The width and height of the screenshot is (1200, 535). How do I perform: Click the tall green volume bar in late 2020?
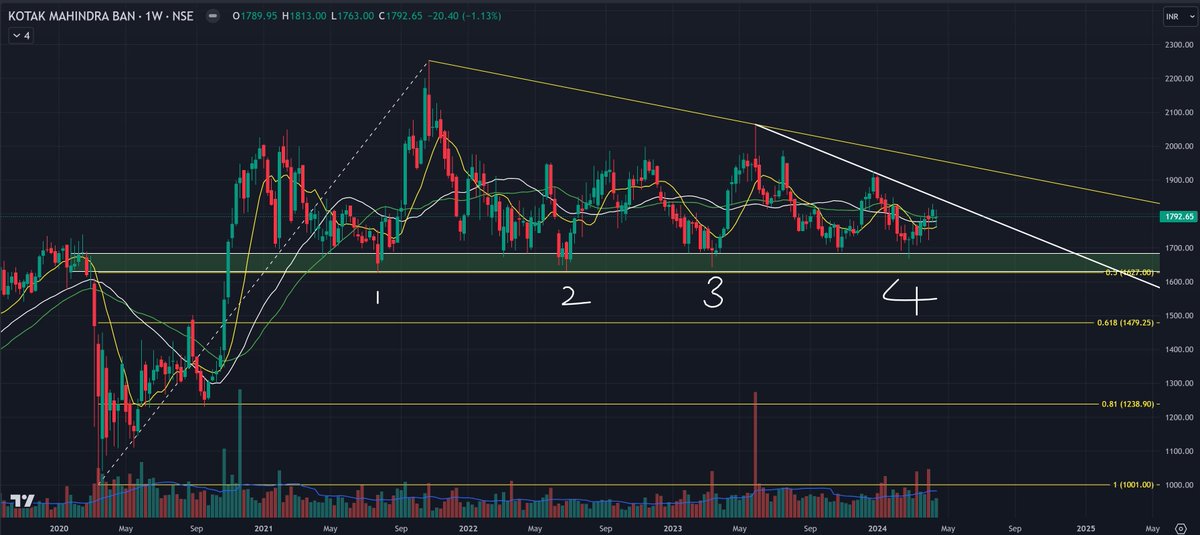tap(241, 451)
